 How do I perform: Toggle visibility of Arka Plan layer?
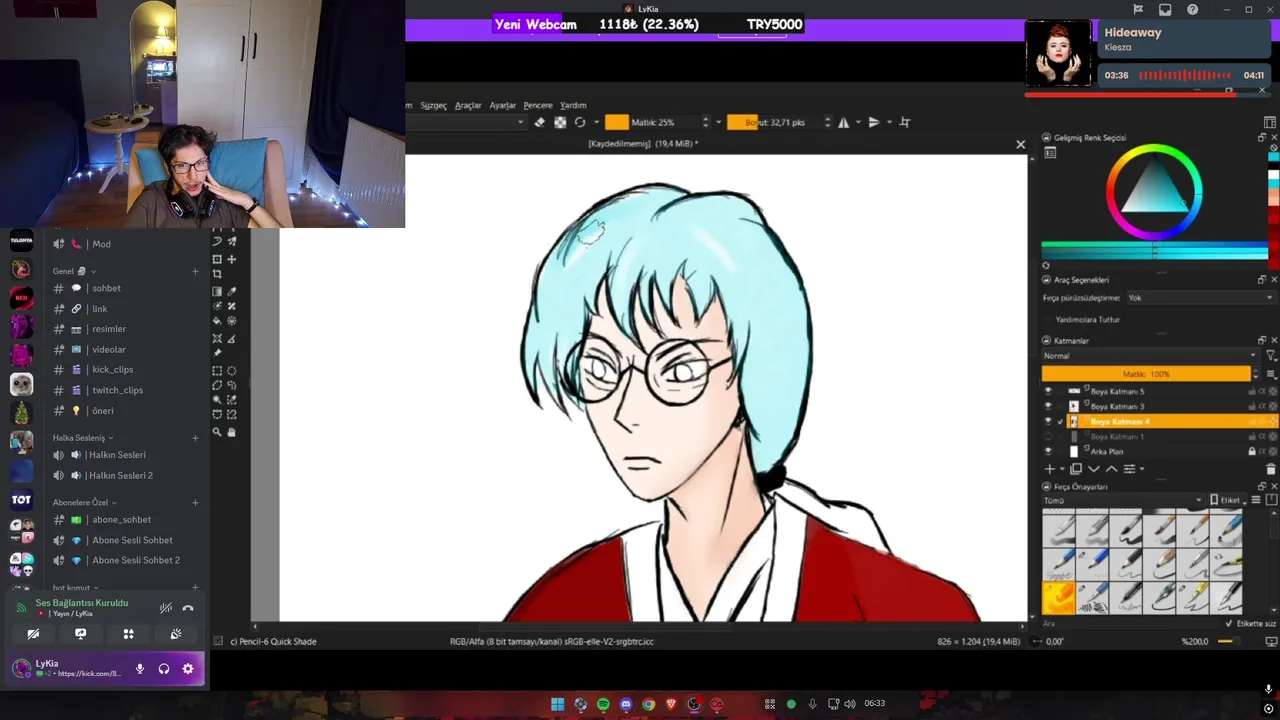click(1048, 451)
